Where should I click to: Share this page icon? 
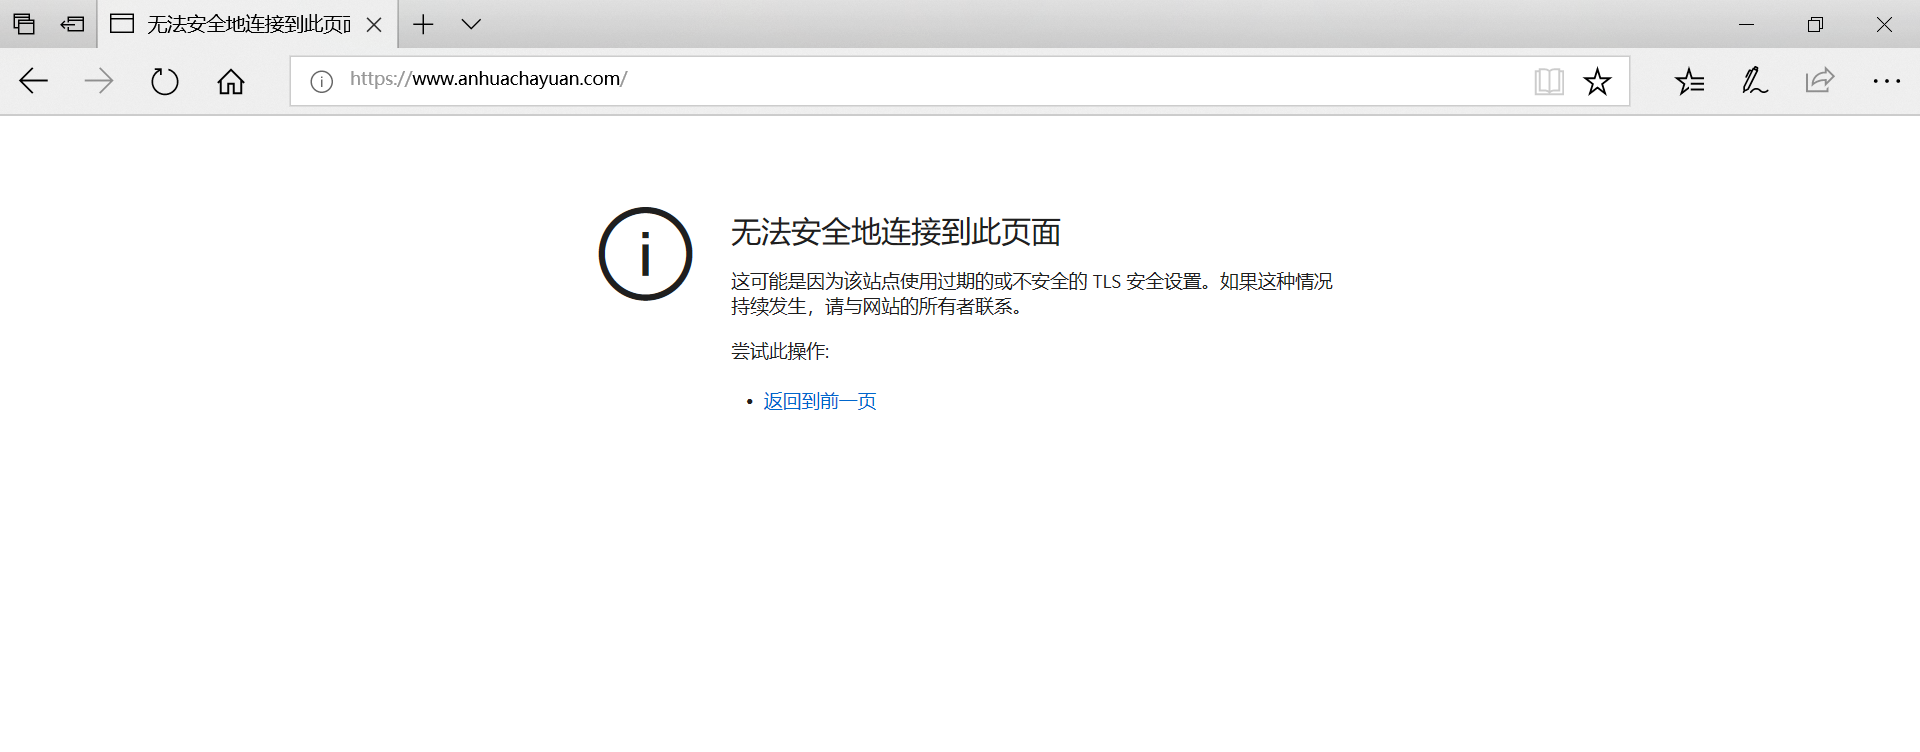[1820, 80]
